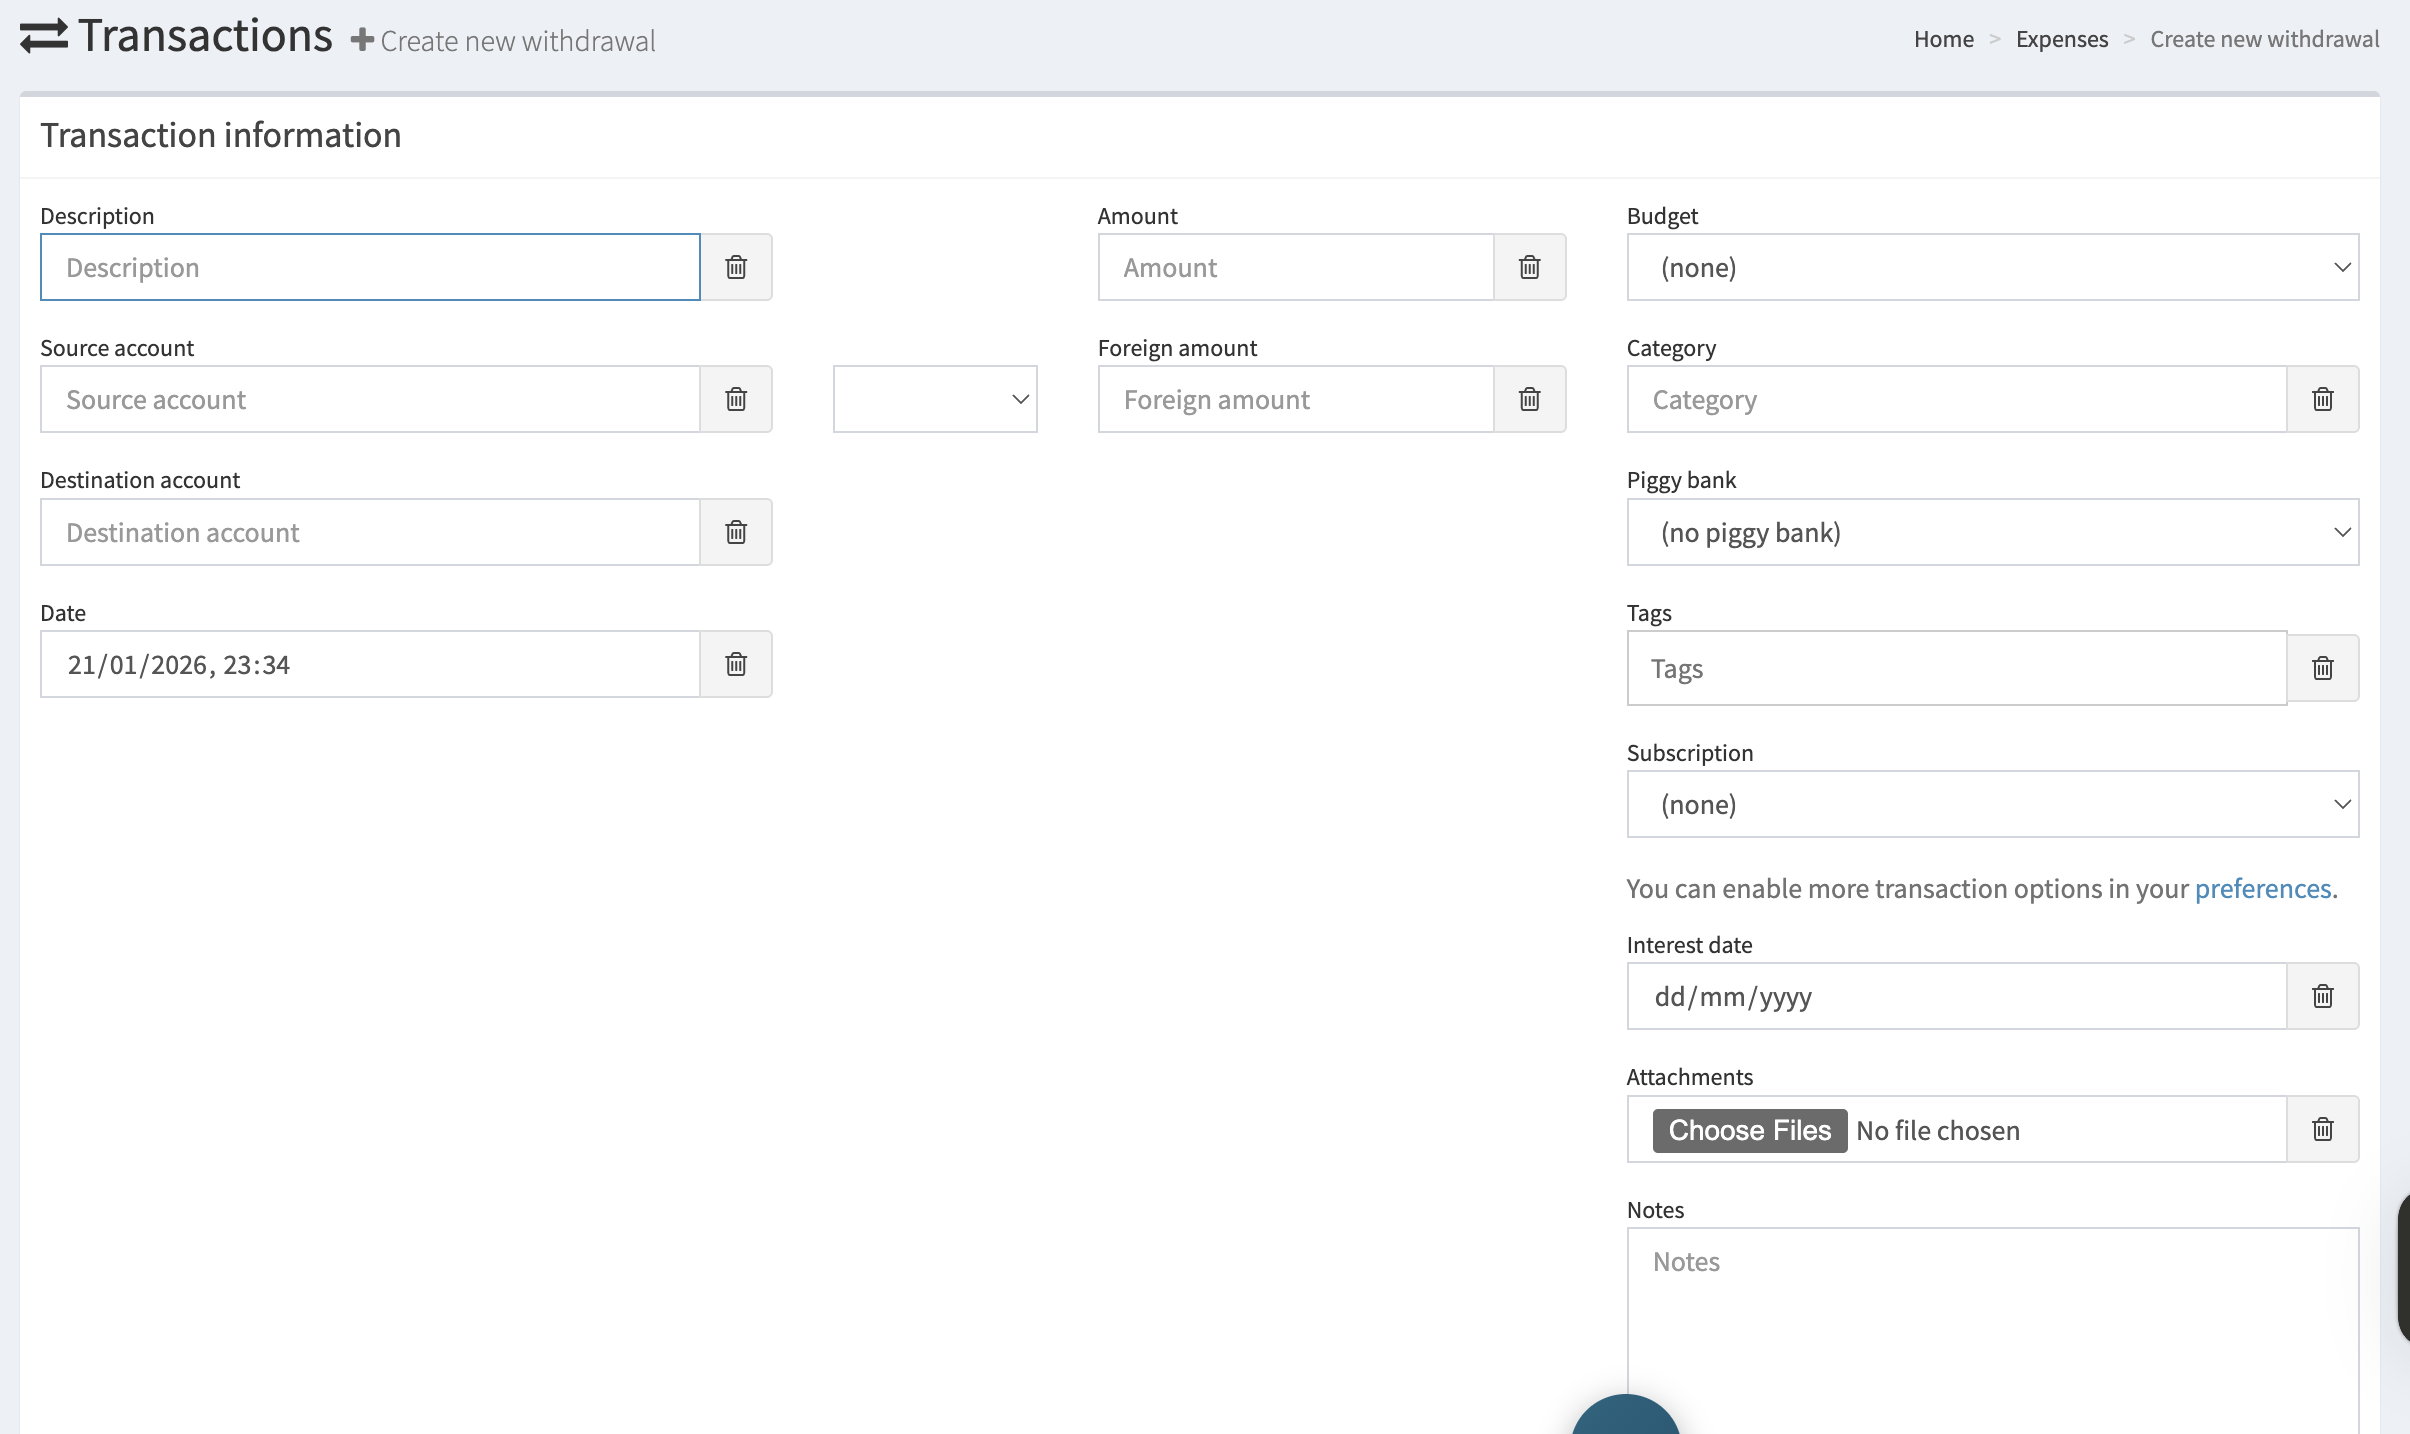Open the Subscription dropdown

(x=1992, y=803)
